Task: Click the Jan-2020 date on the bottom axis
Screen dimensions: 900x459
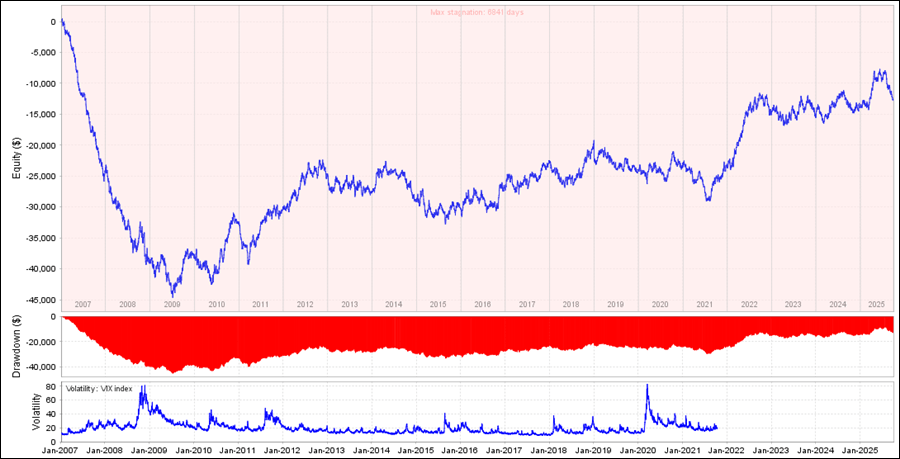Action: pyautogui.click(x=640, y=450)
